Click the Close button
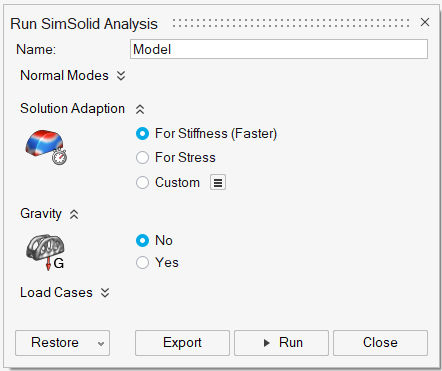This screenshot has width=442, height=371. pos(380,343)
